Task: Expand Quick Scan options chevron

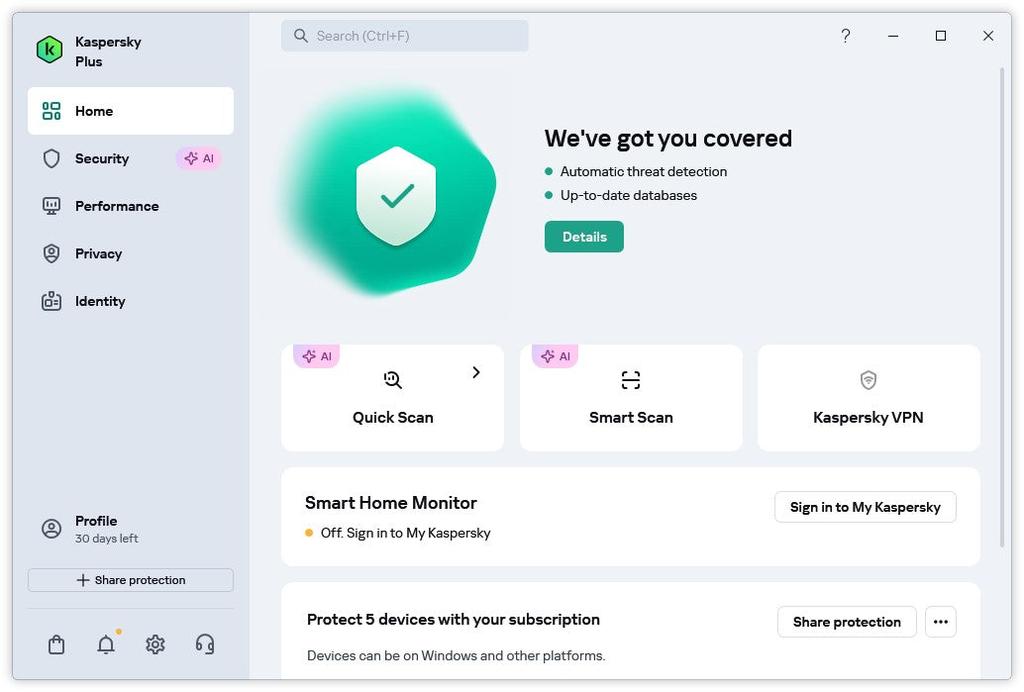Action: click(x=476, y=373)
